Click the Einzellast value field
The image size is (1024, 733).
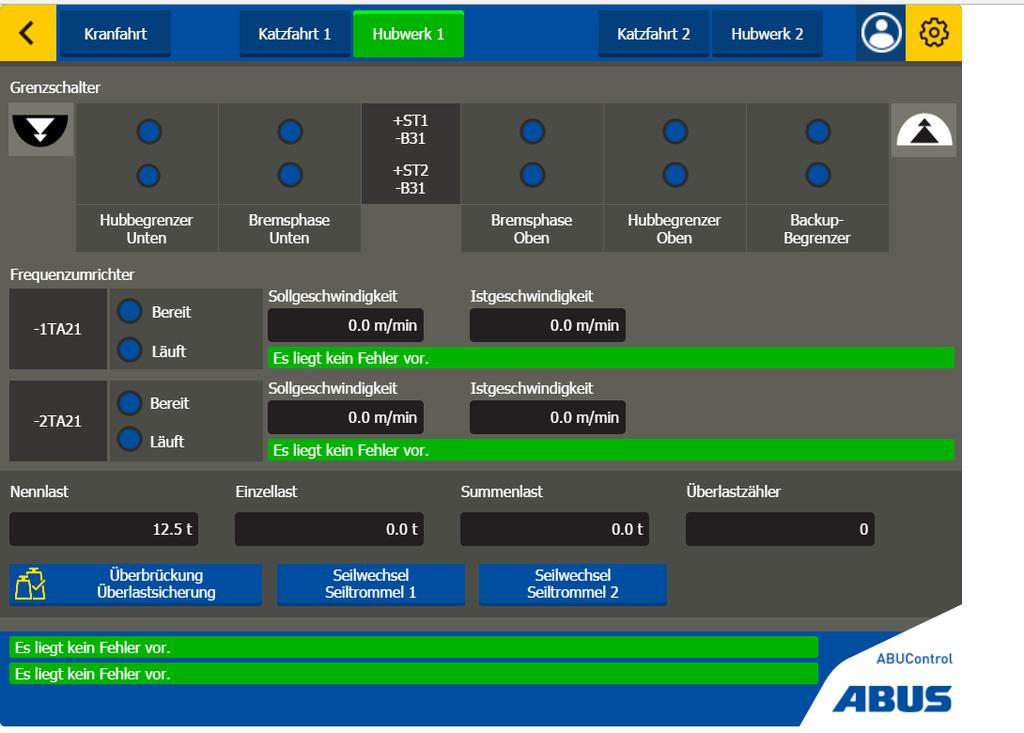tap(329, 529)
